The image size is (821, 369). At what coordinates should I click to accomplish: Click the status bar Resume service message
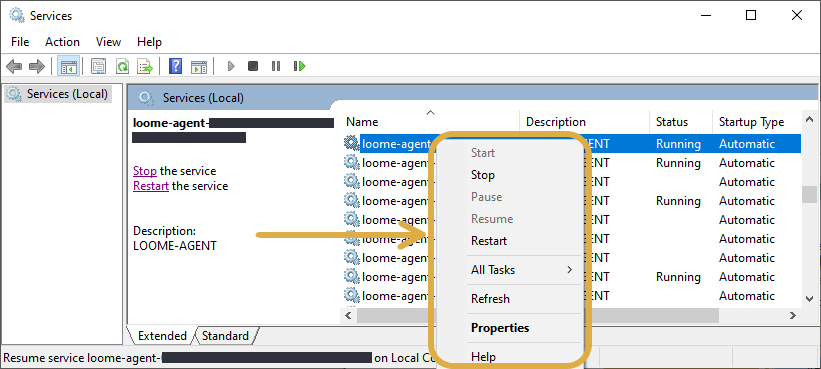(220, 358)
